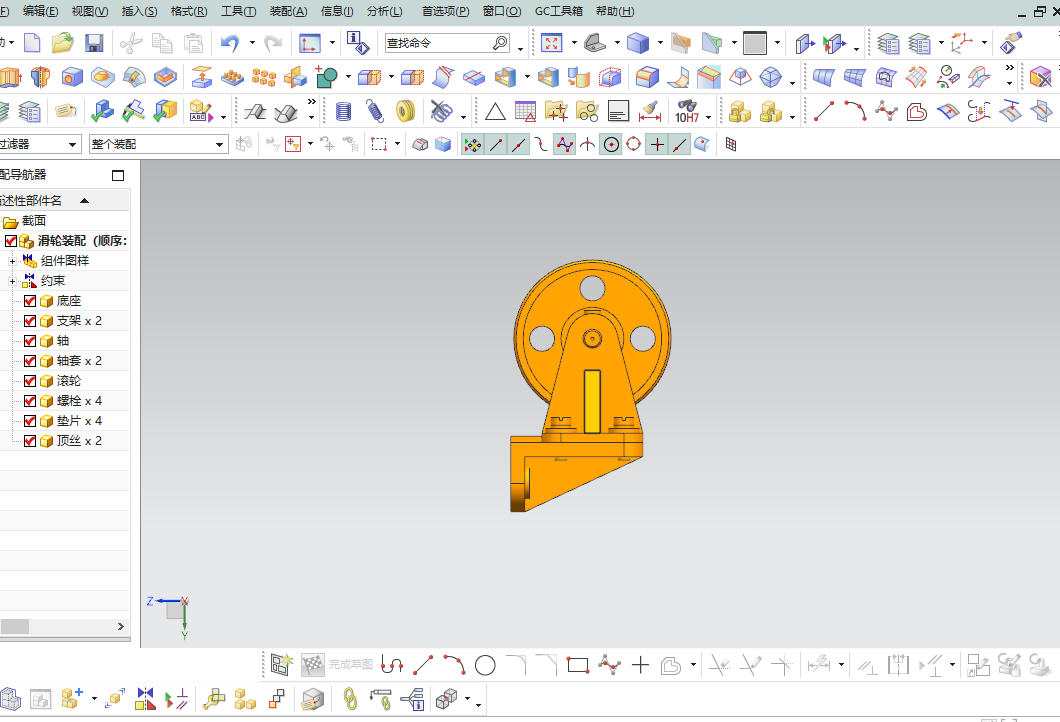Viewport: 1060px width, 722px height.
Task: Click the Undo arrow icon
Action: (x=230, y=44)
